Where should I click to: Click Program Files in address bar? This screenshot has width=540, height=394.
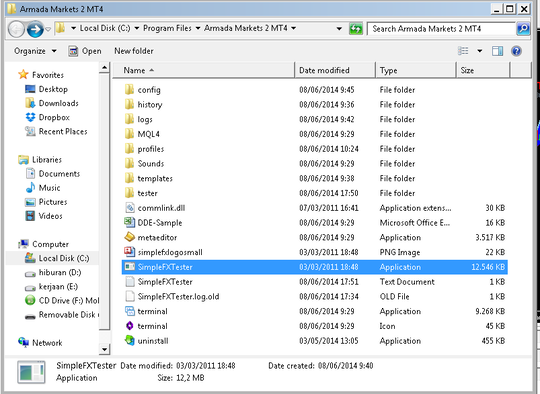click(167, 28)
